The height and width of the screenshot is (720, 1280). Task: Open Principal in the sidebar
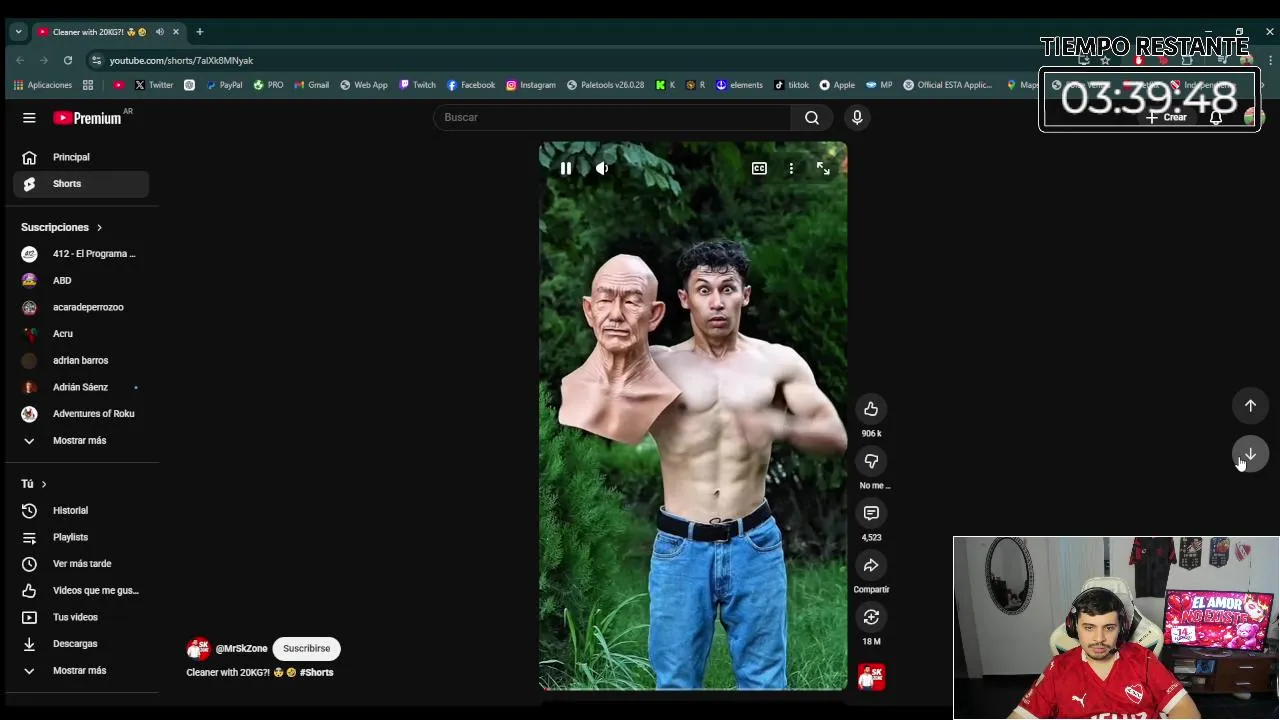tap(81, 157)
